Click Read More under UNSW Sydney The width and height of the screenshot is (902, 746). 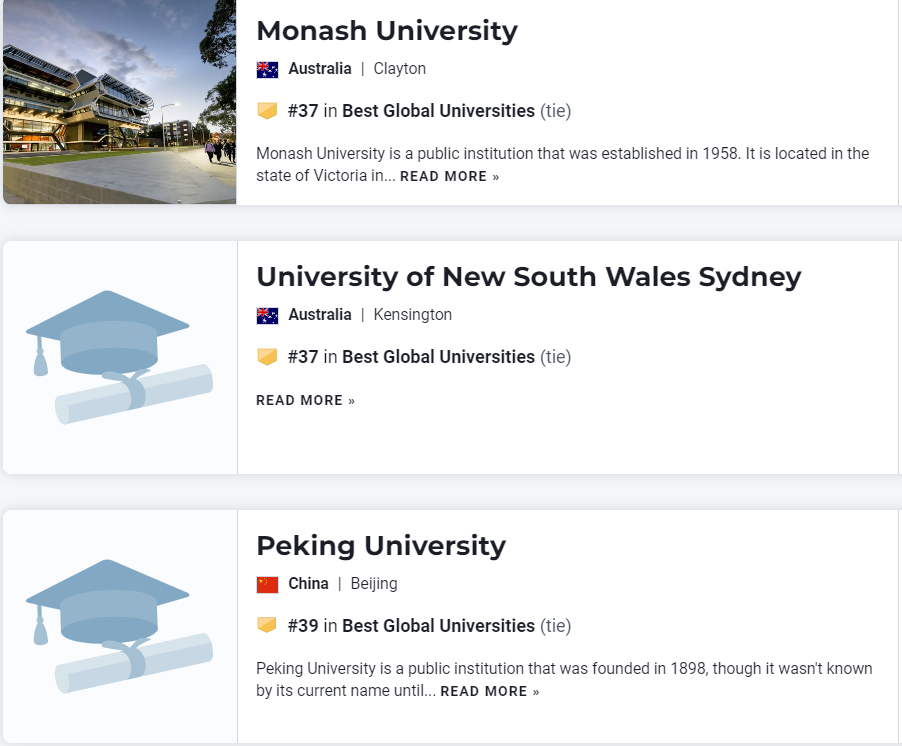(305, 401)
